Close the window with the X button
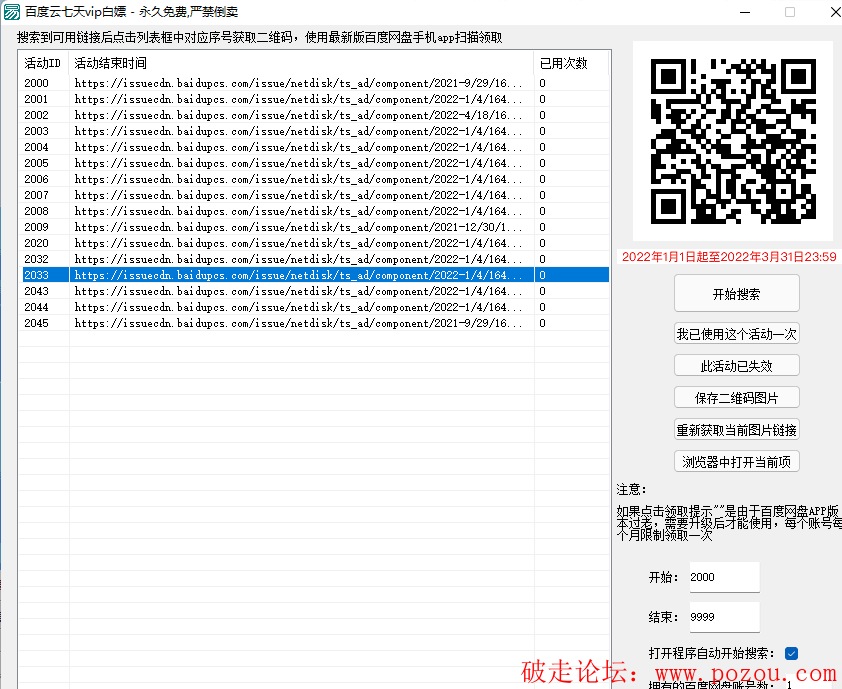Image resolution: width=842 pixels, height=689 pixels. tap(836, 12)
